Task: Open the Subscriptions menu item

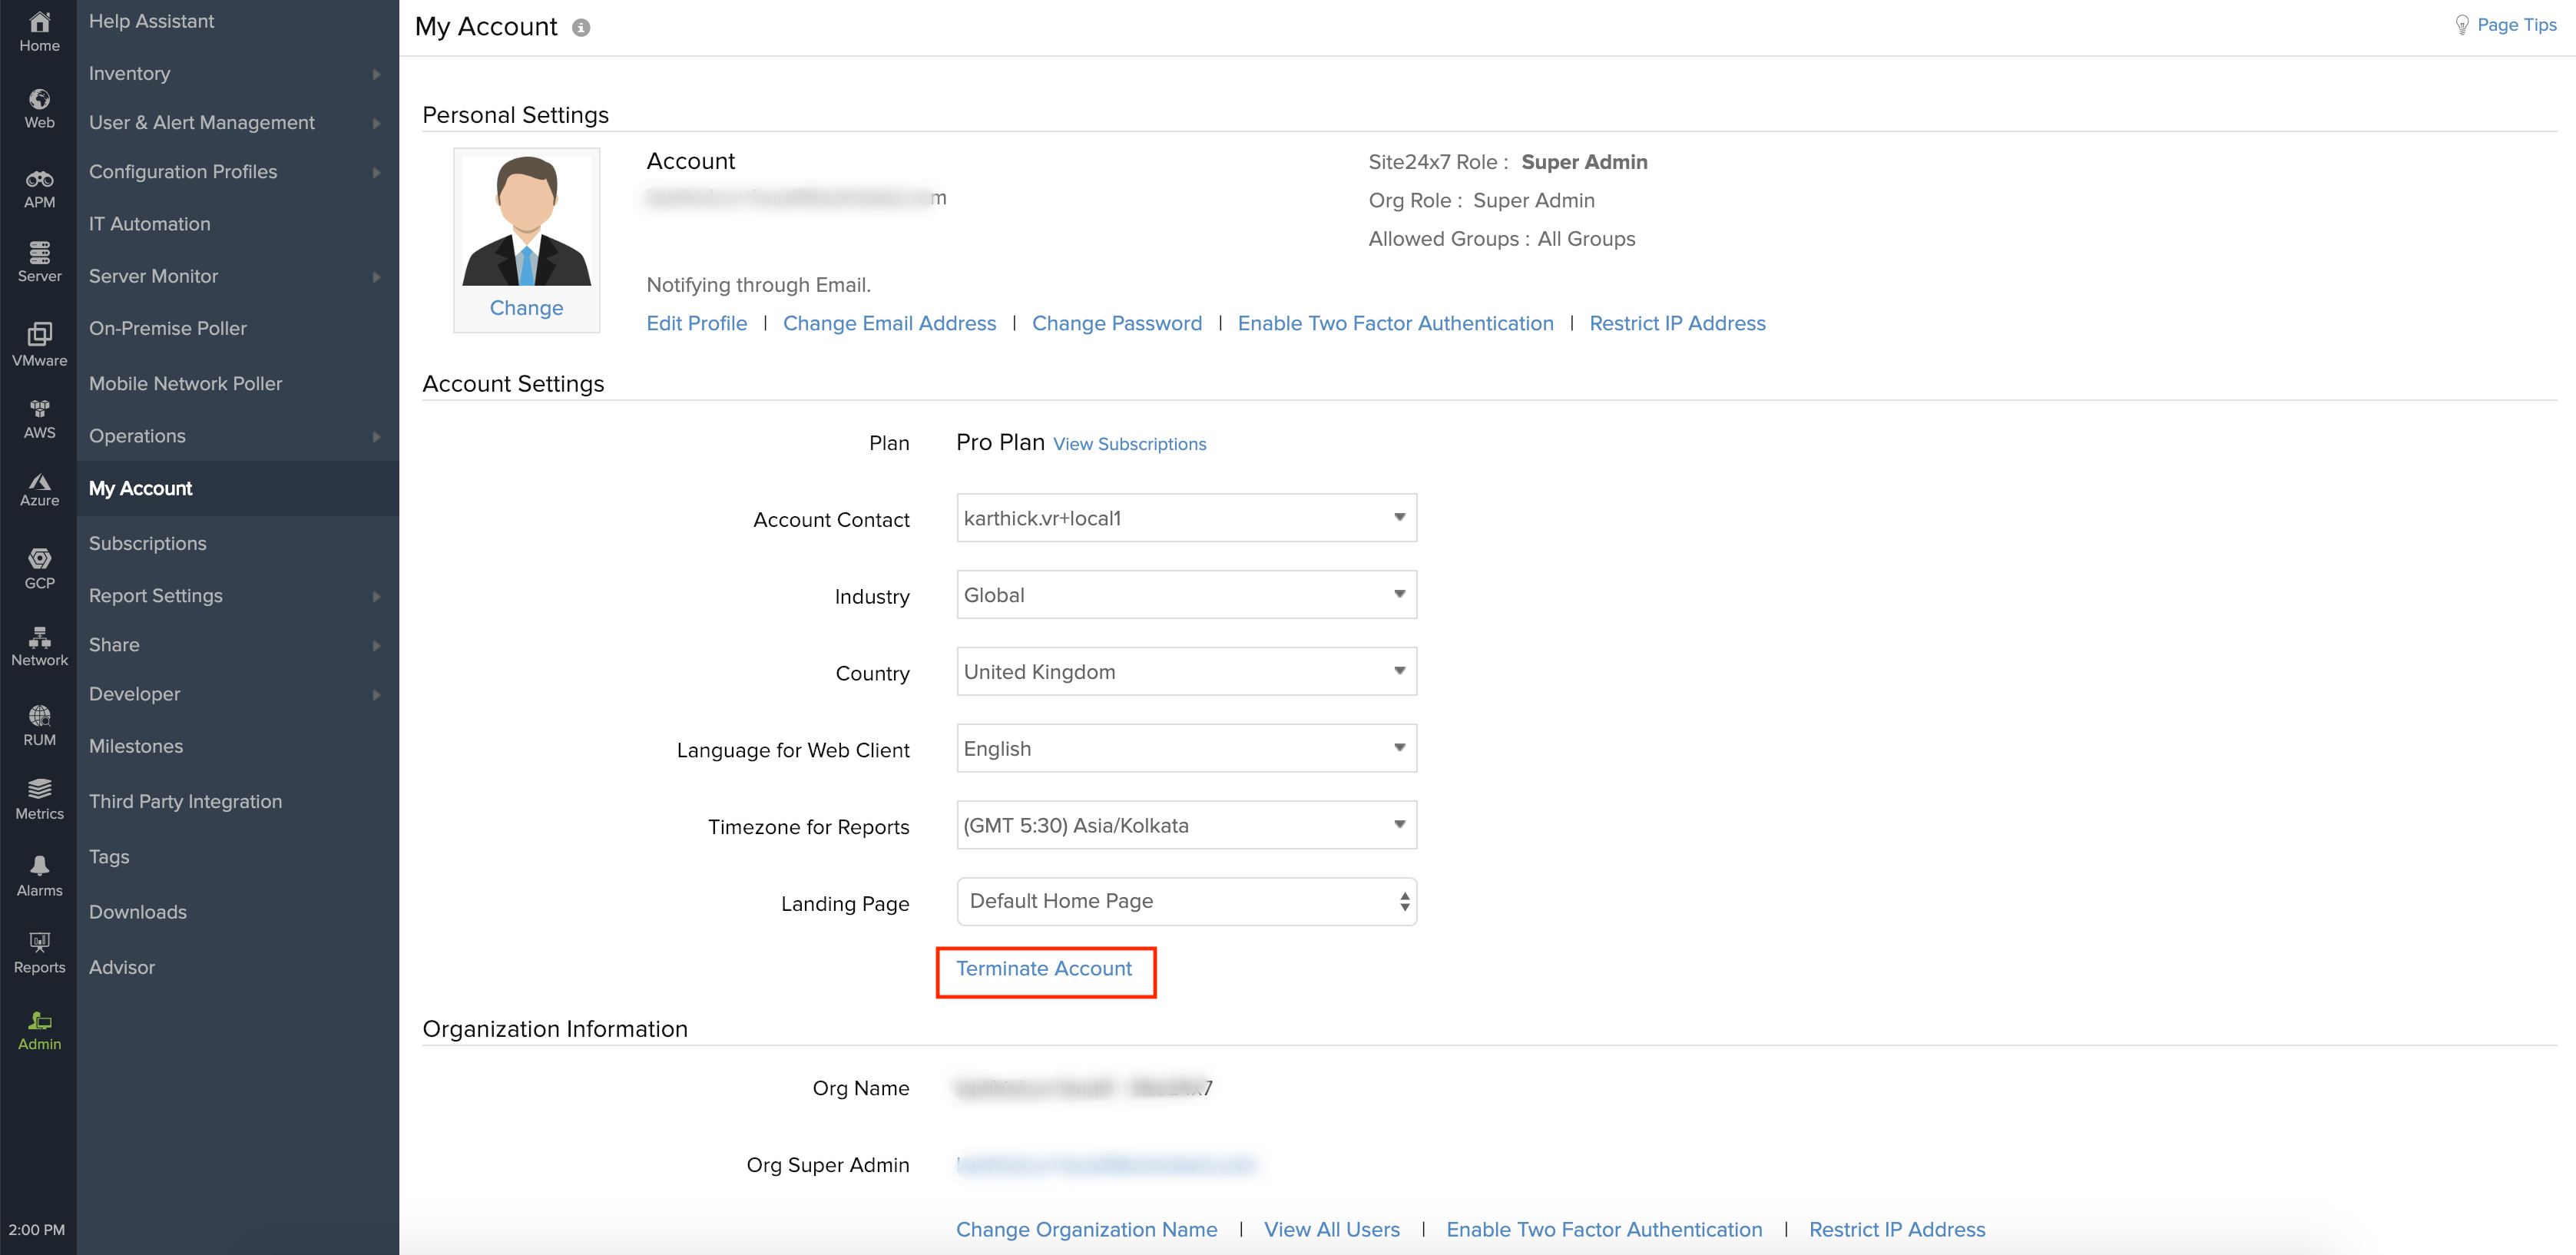Action: click(148, 543)
